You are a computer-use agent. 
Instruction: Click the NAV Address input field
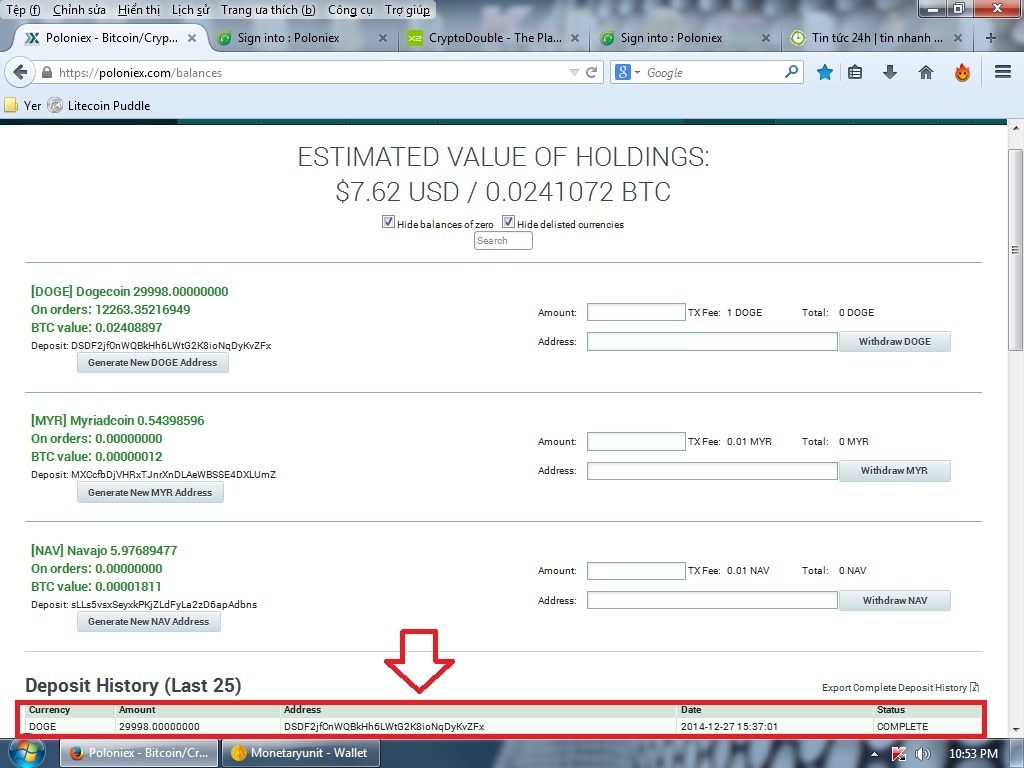point(712,600)
